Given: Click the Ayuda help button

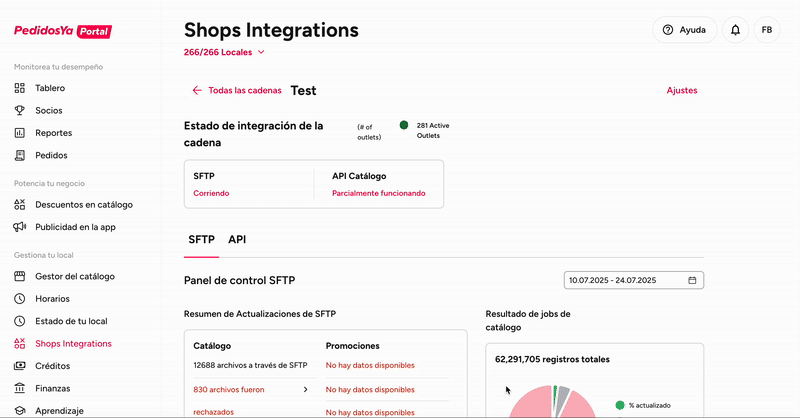Looking at the screenshot, I should pyautogui.click(x=684, y=30).
